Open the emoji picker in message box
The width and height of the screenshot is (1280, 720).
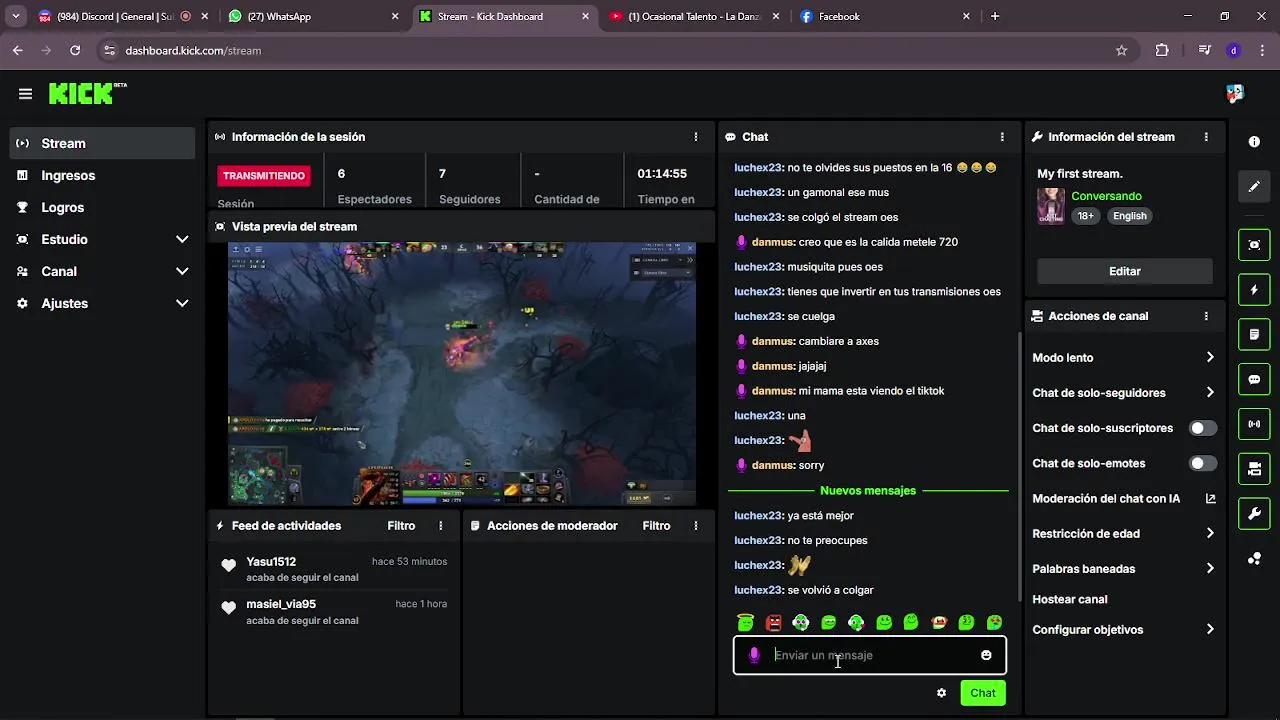pos(986,655)
